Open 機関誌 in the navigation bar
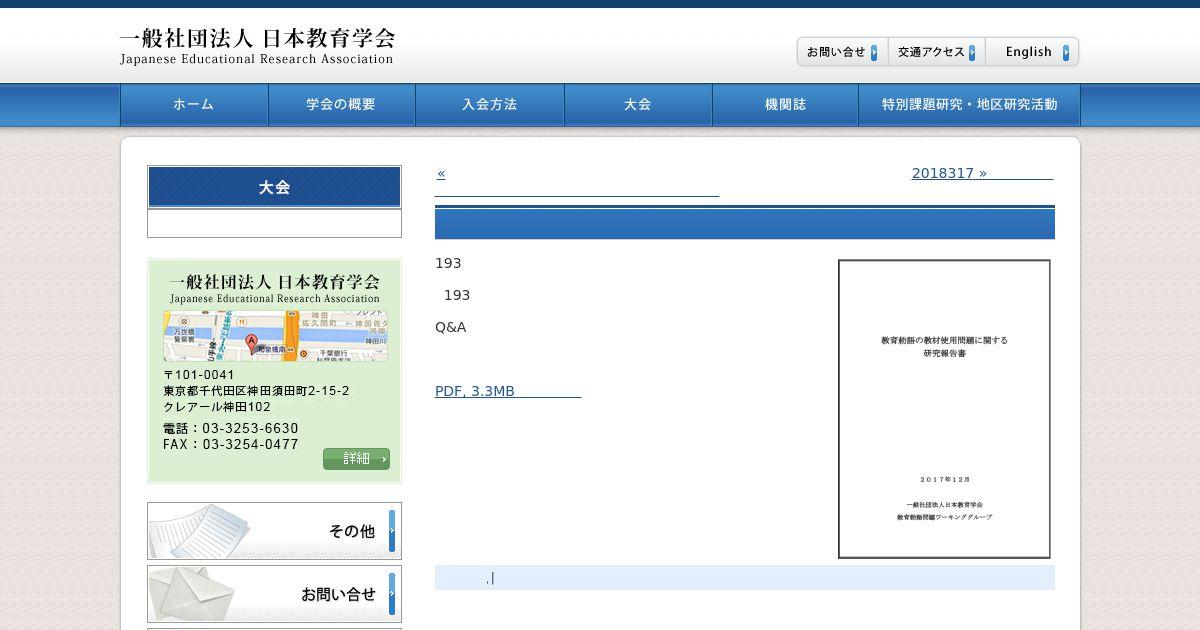Screen dimensions: 1200x630 point(785,105)
